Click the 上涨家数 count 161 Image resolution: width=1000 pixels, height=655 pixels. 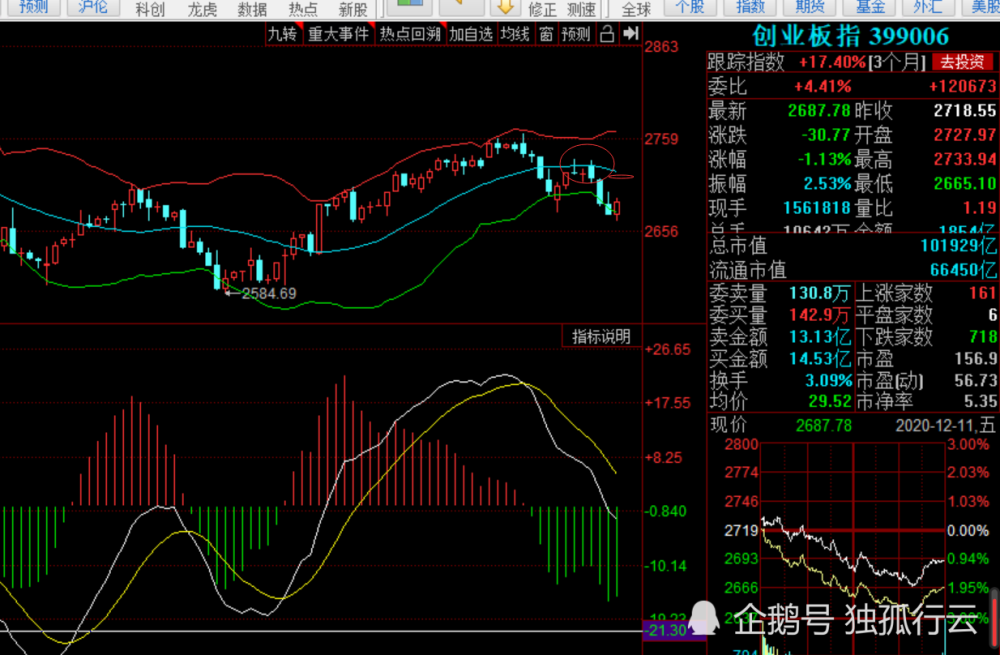[x=982, y=293]
